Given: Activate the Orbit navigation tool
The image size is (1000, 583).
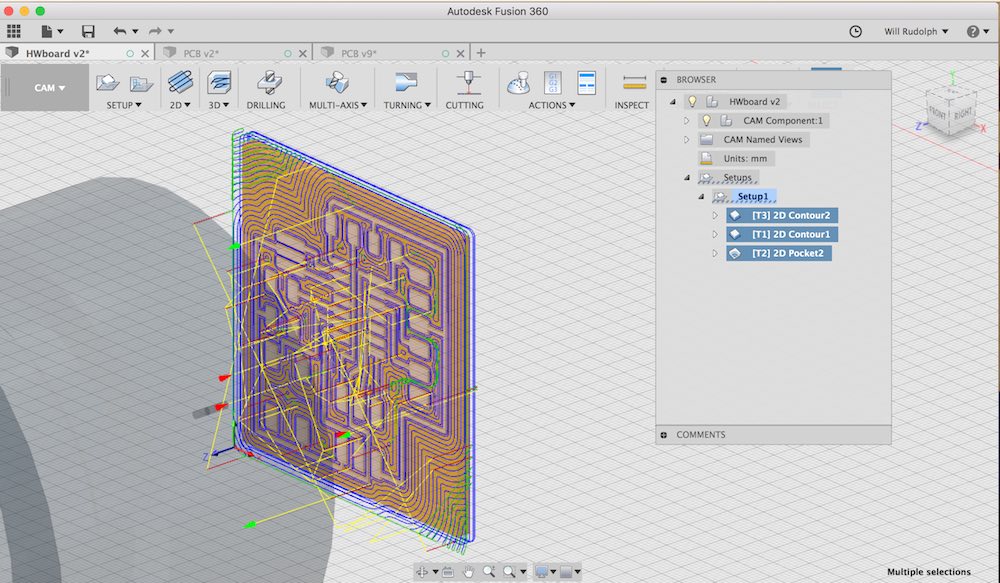Looking at the screenshot, I should [422, 572].
